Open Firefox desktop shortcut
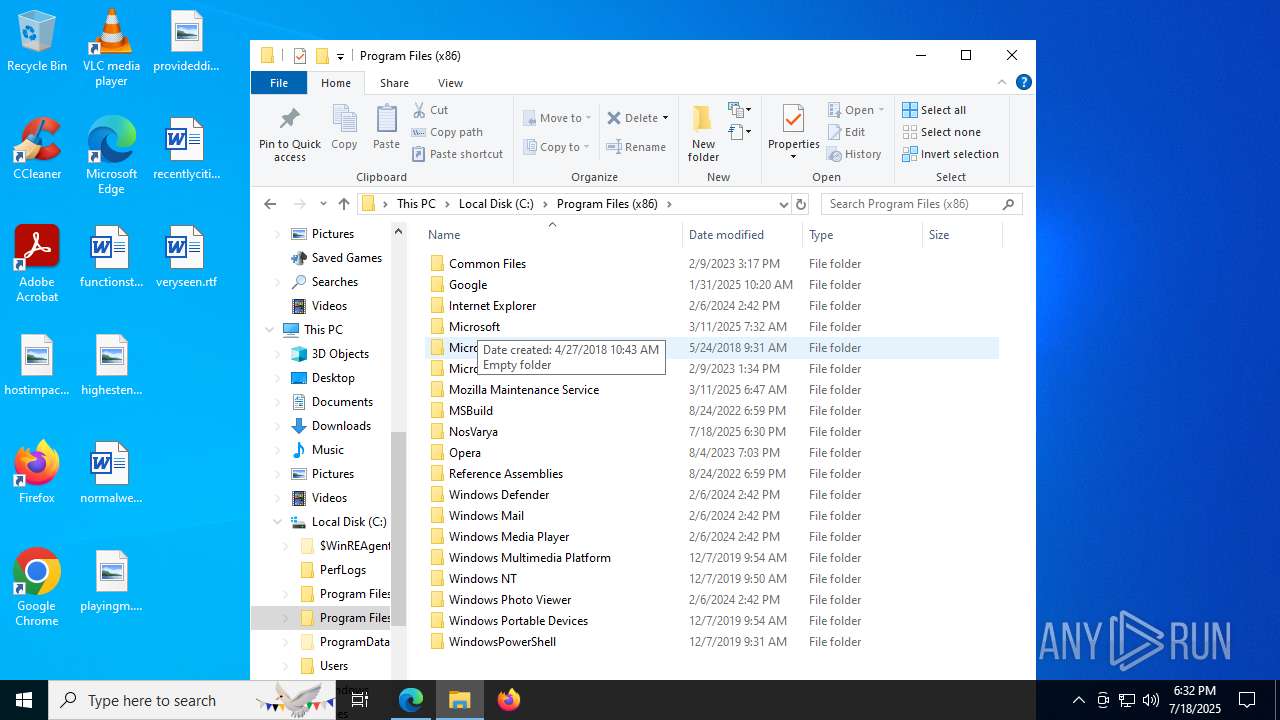The height and width of the screenshot is (720, 1280). pyautogui.click(x=37, y=472)
